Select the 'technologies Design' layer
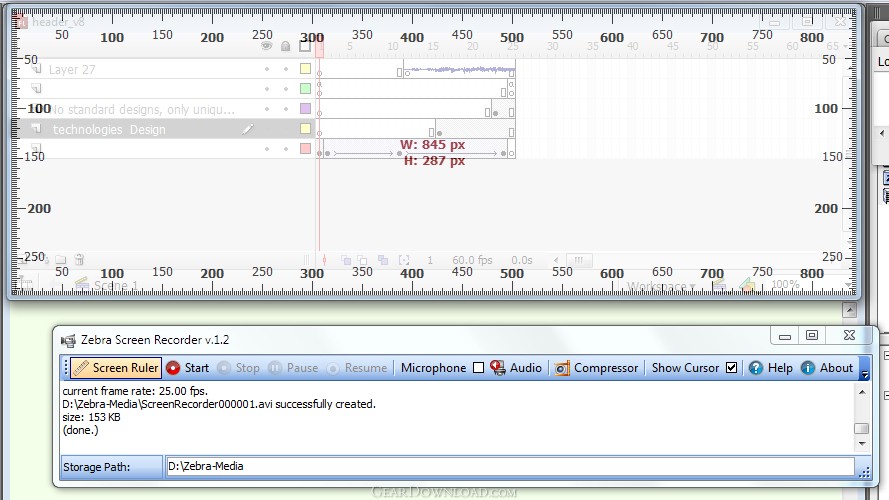Viewport: 889px width, 500px height. (164, 129)
